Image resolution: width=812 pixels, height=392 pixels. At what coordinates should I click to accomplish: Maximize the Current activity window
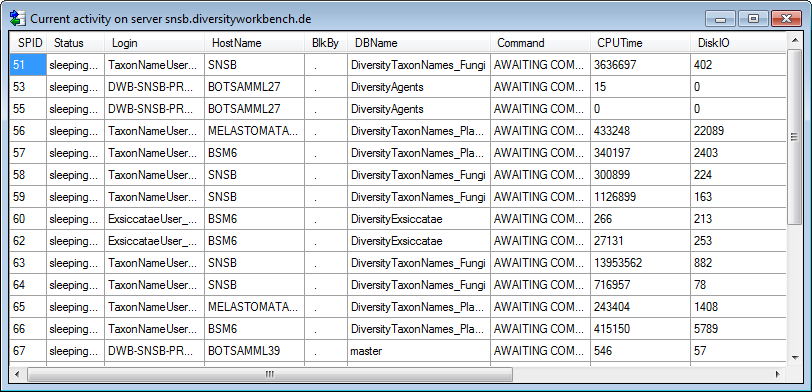pos(753,19)
